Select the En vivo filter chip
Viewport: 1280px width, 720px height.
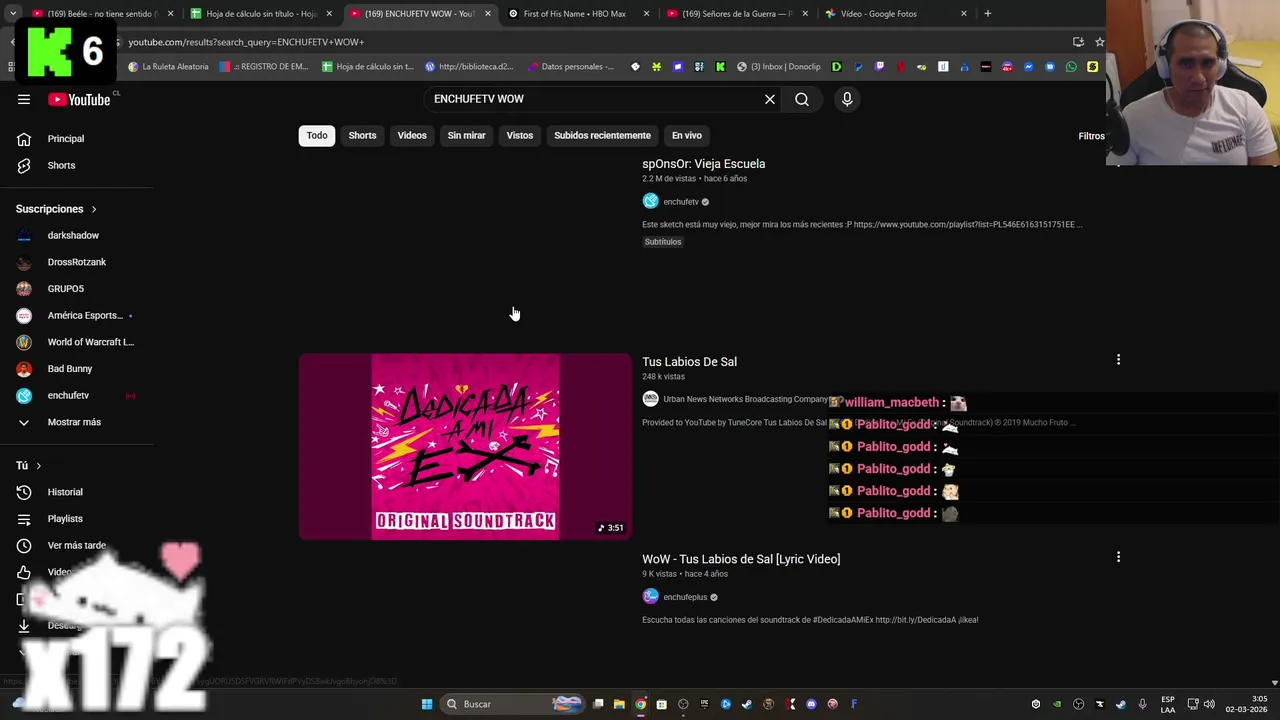686,135
